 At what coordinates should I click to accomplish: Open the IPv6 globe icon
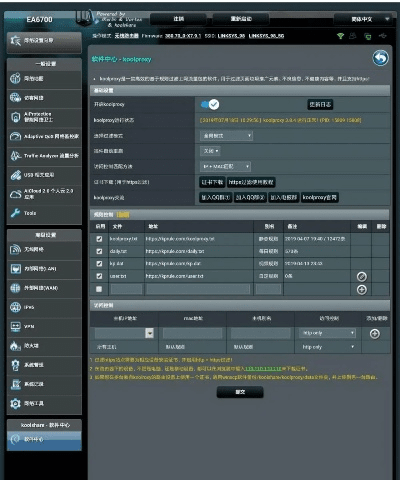(16, 307)
